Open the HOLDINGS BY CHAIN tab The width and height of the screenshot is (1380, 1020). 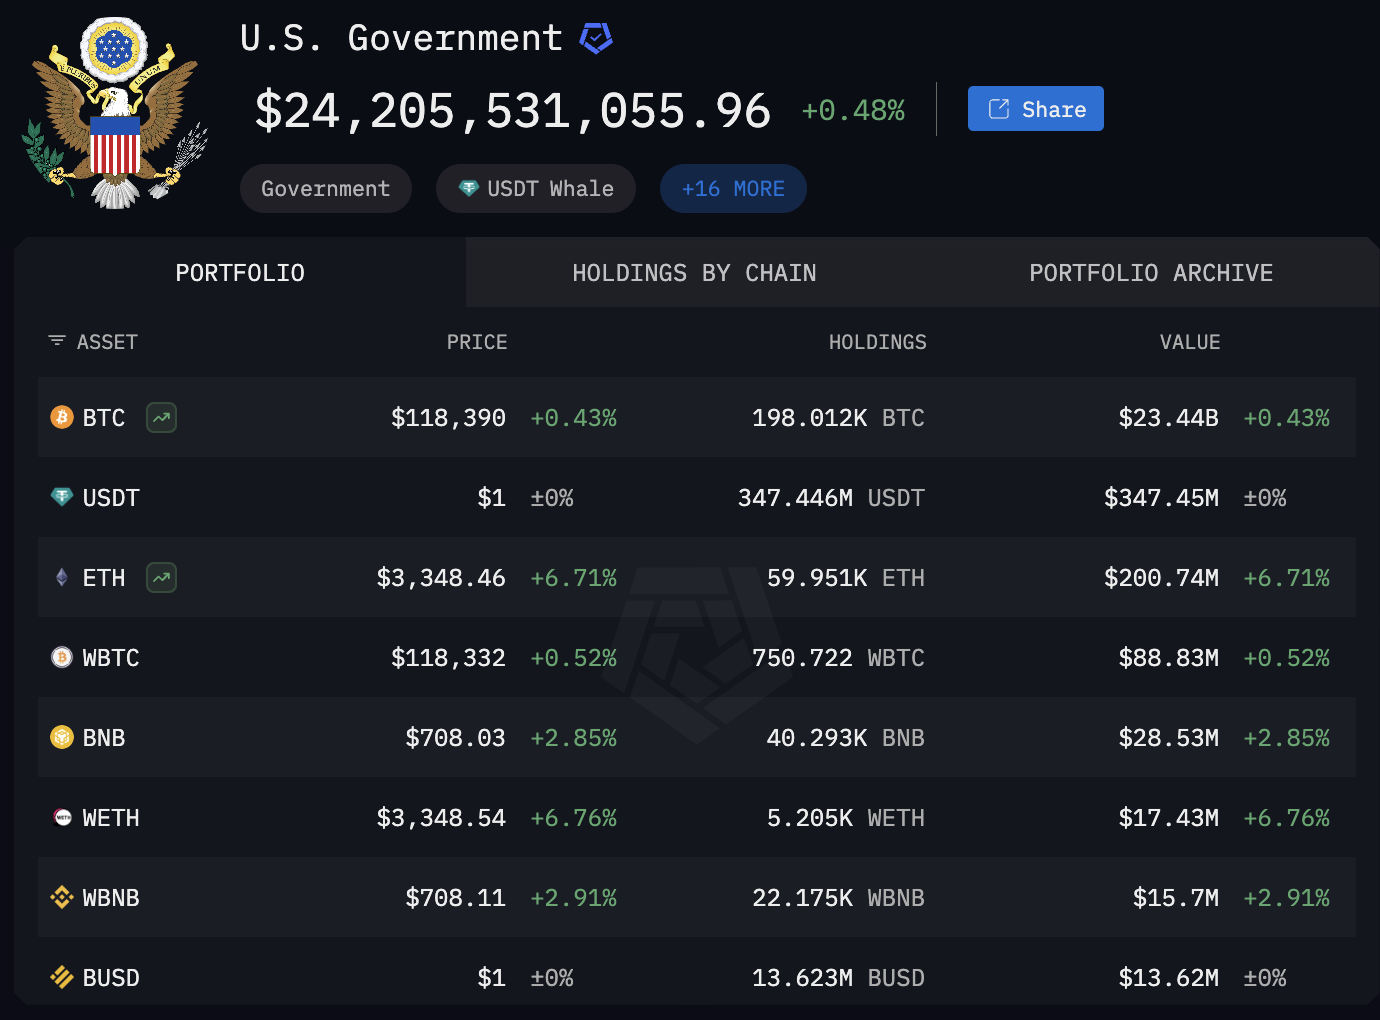click(x=694, y=273)
